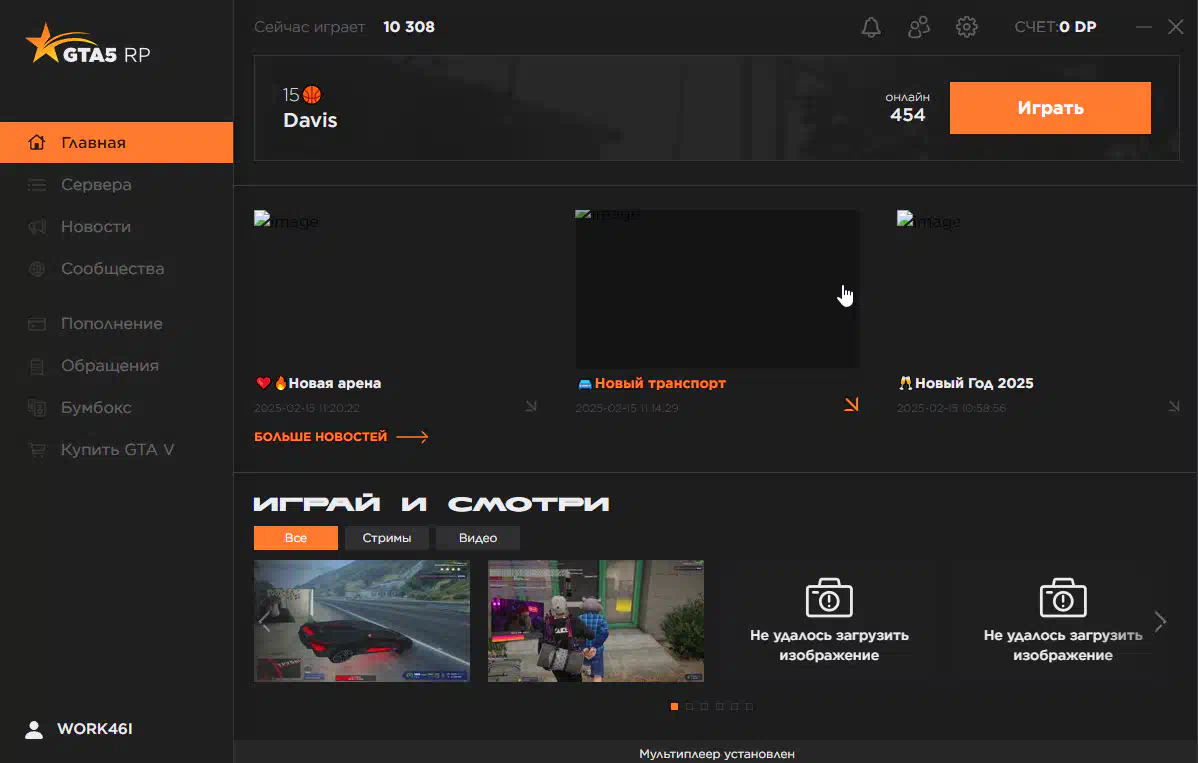Screen dimensions: 1198x763
Task: Open Новости in the sidebar
Action: pyautogui.click(x=96, y=227)
